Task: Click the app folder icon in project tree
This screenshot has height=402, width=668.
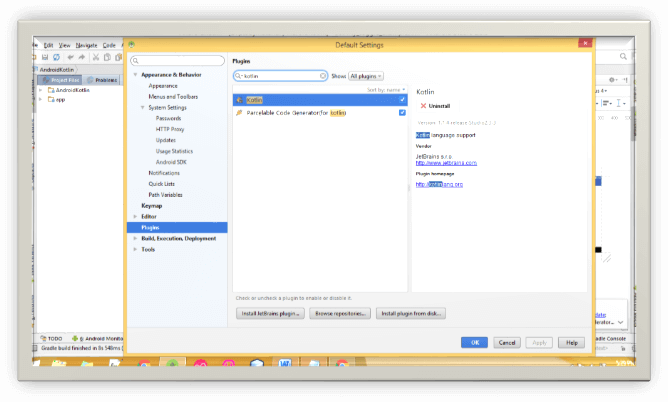Action: (x=51, y=100)
